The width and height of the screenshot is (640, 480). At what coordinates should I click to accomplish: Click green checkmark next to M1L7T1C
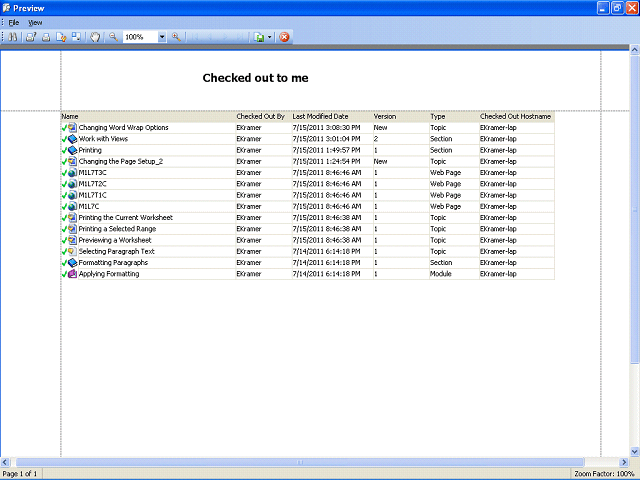64,196
